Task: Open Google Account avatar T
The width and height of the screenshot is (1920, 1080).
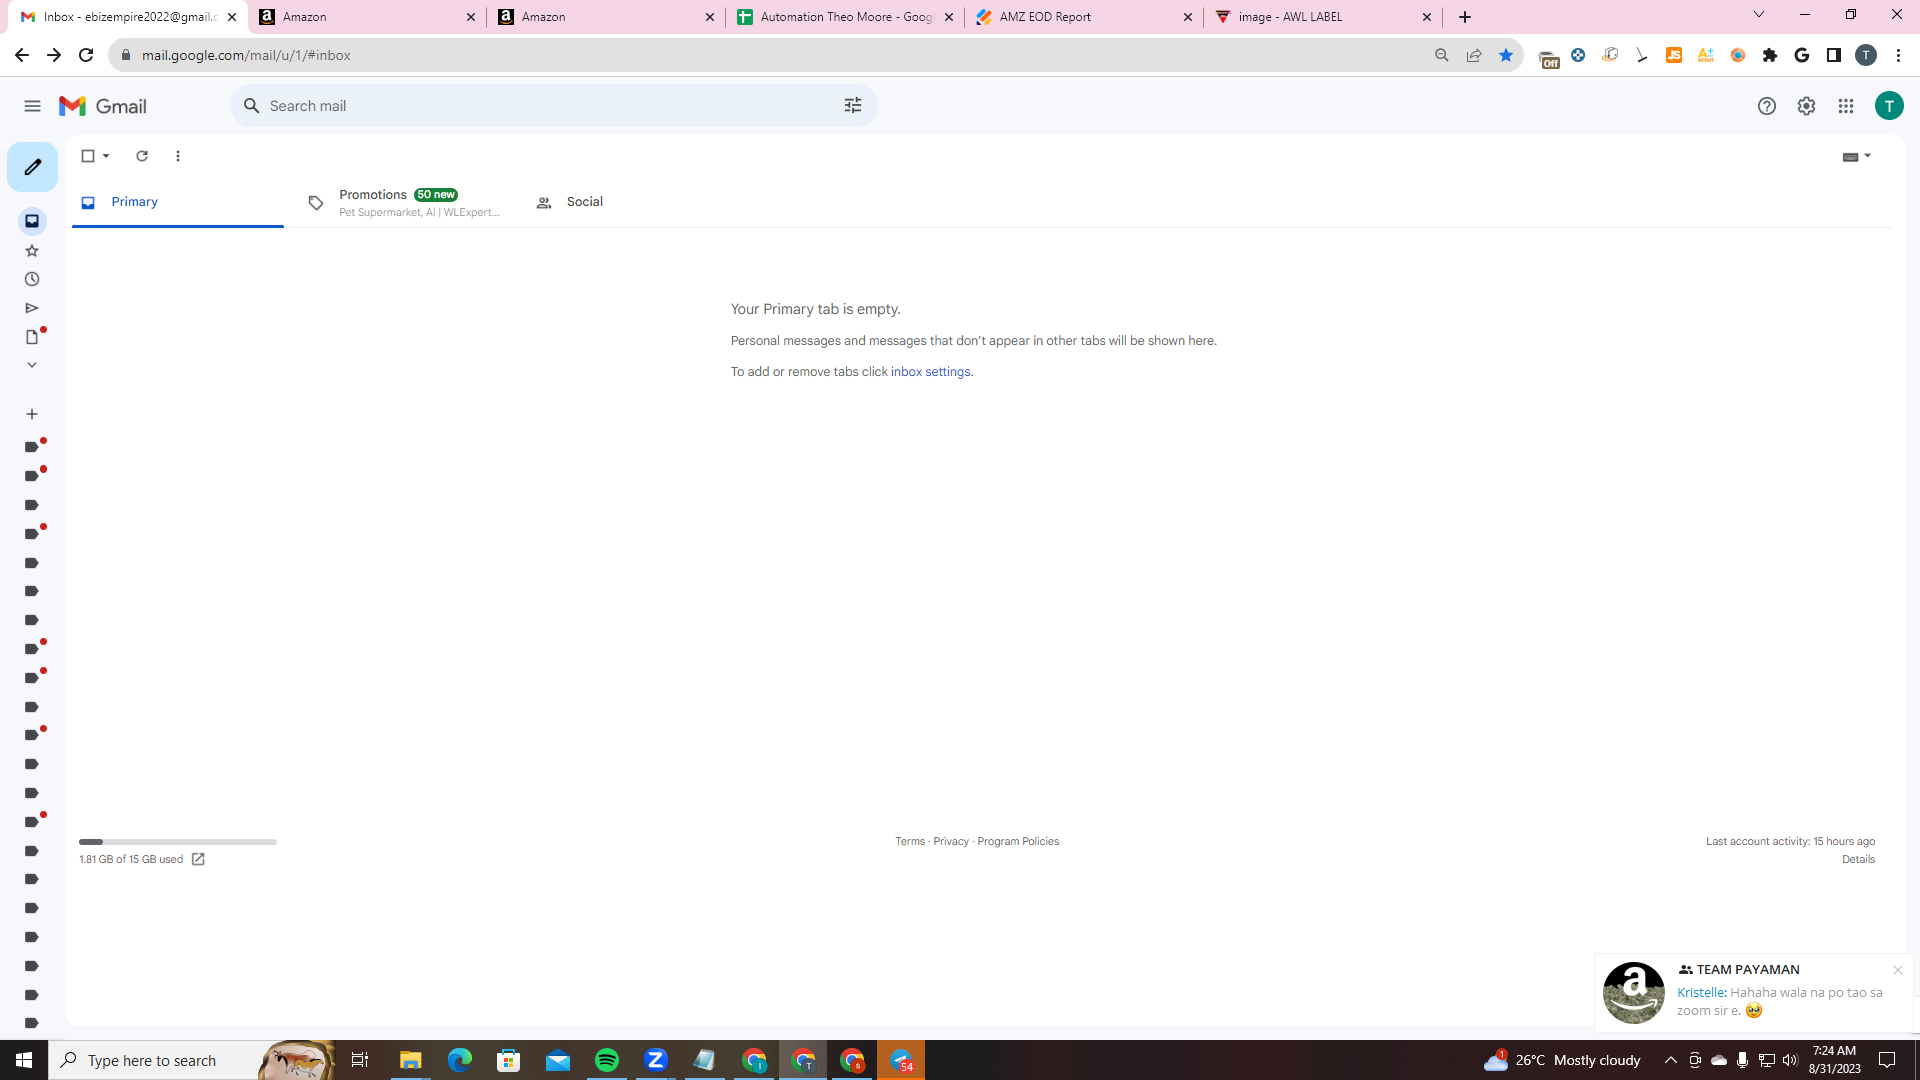Action: (1889, 106)
